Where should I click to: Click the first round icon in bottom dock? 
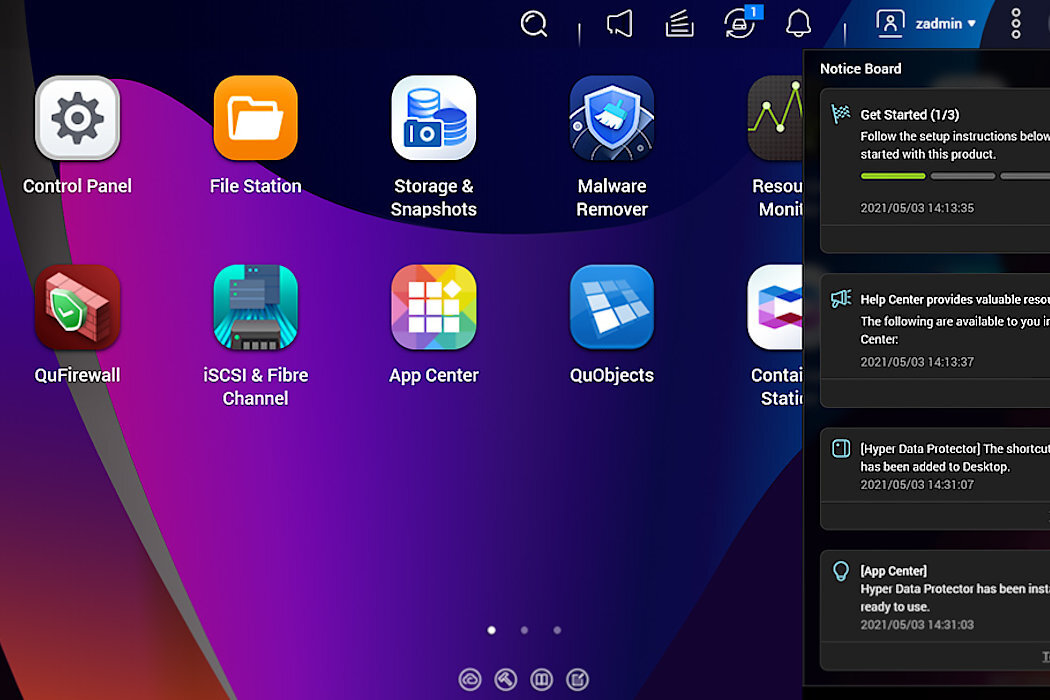coord(470,680)
